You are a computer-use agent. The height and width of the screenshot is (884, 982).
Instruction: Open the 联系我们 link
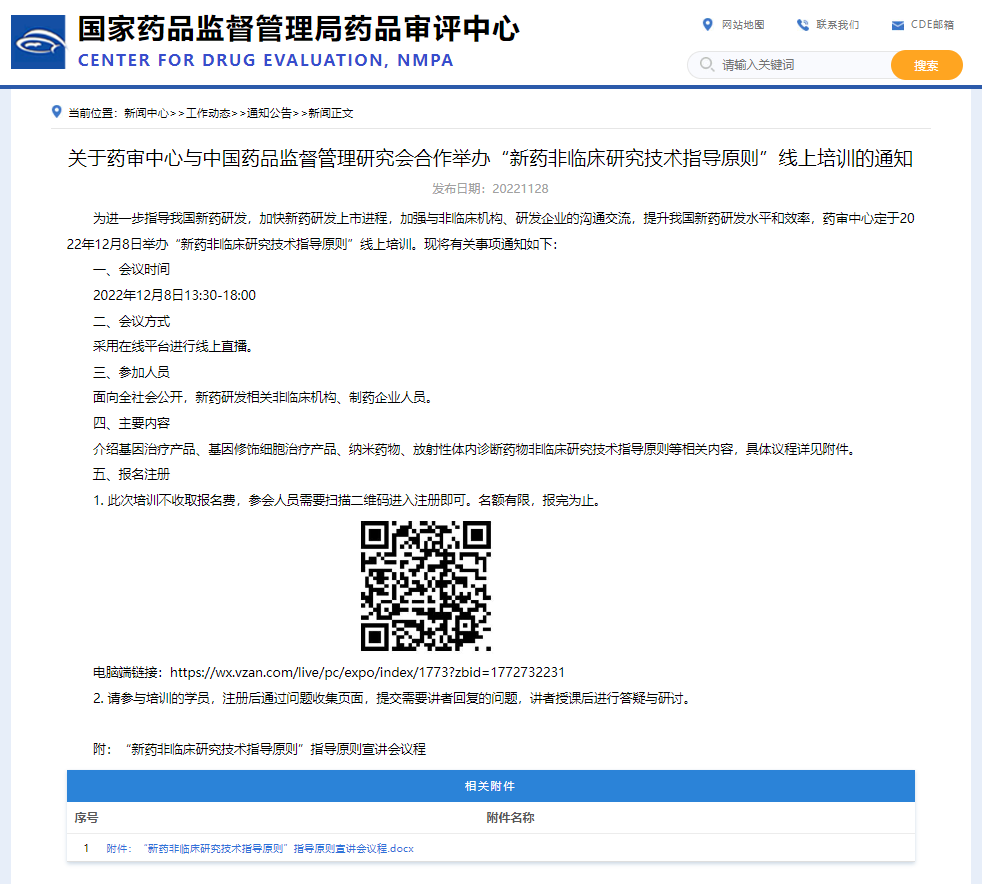(837, 24)
